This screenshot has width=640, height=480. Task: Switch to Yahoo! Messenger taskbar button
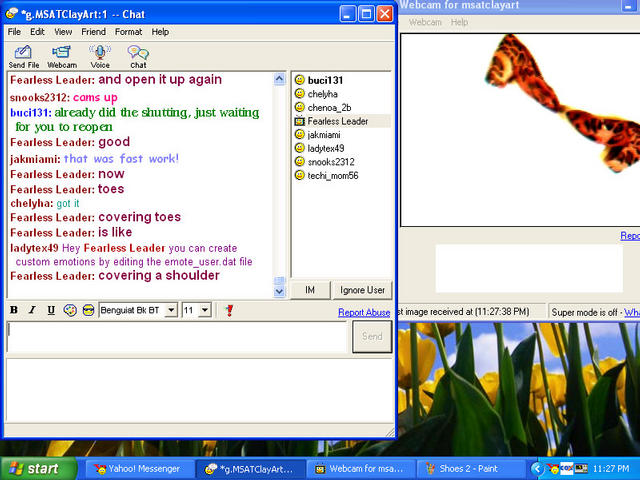pyautogui.click(x=138, y=469)
